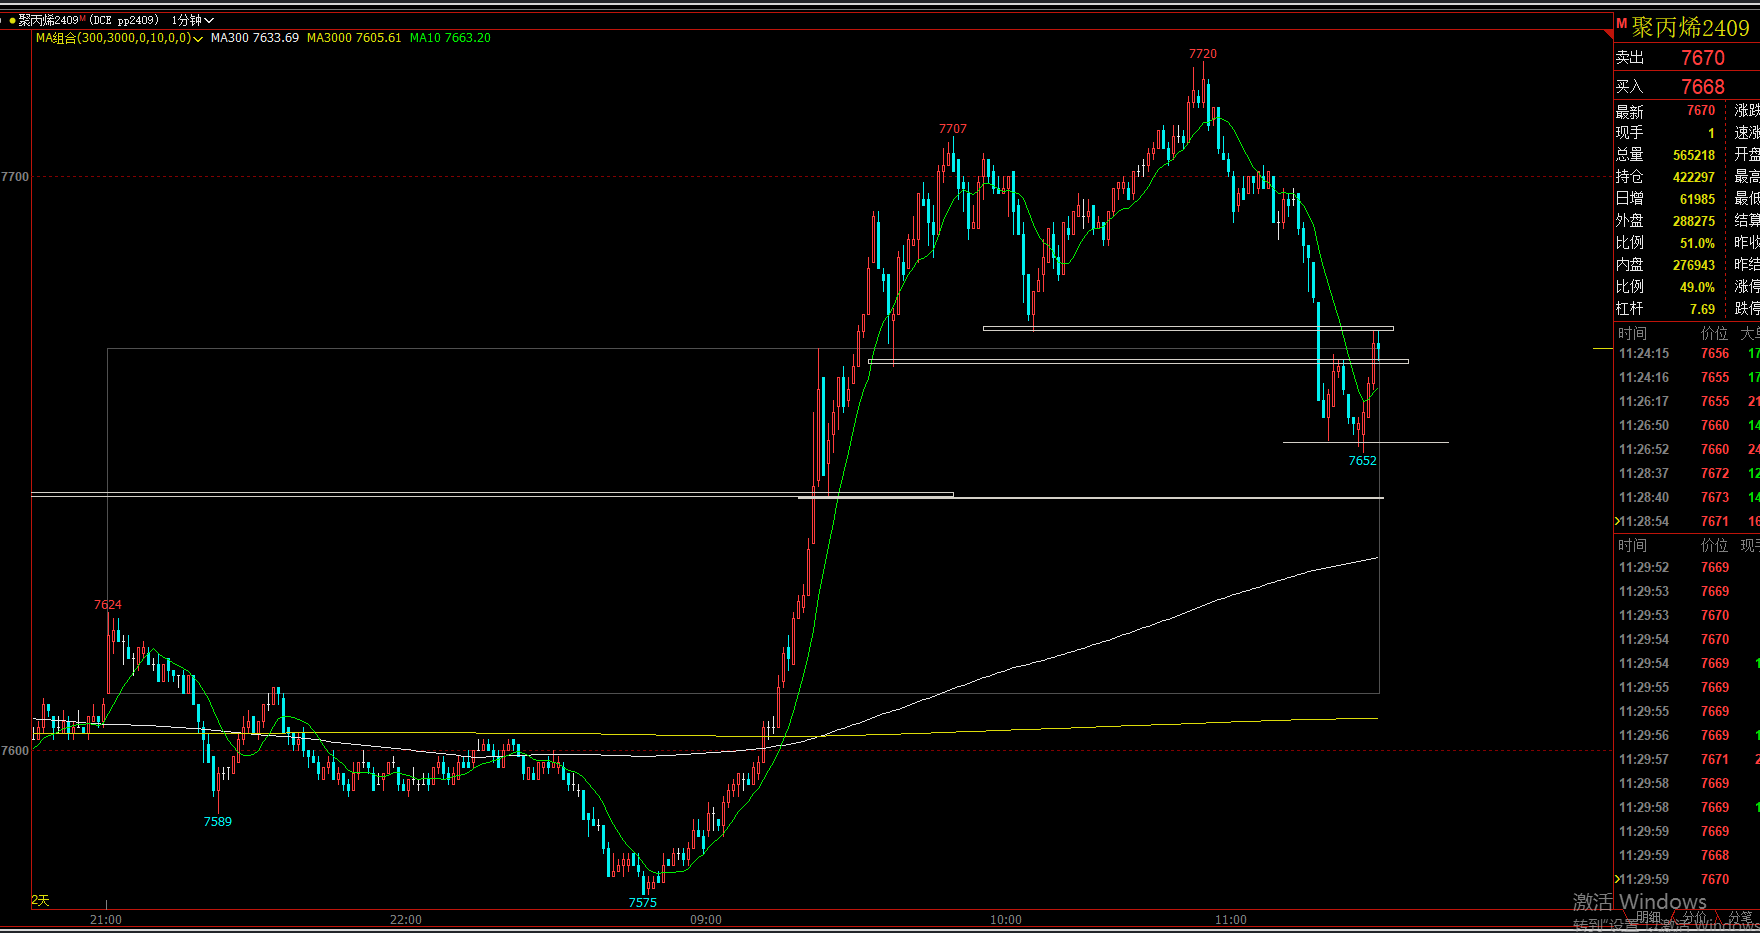The image size is (1760, 933).
Task: Select the 7575 low price marker
Action: (642, 903)
